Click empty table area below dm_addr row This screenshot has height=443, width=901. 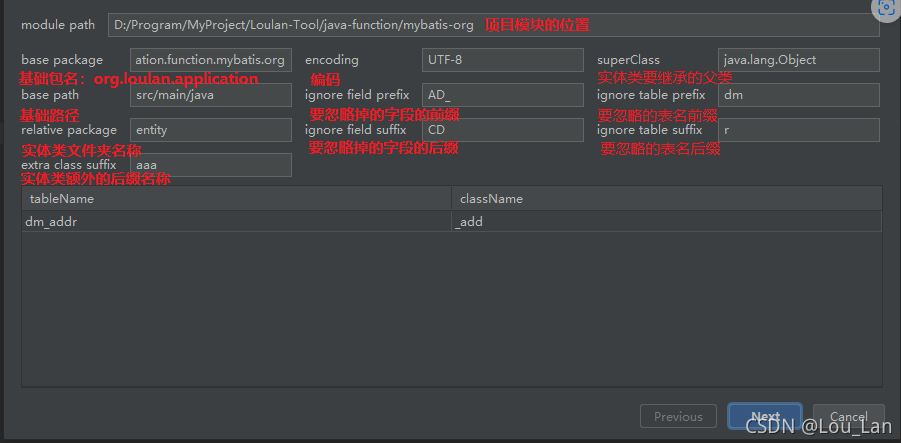450,310
